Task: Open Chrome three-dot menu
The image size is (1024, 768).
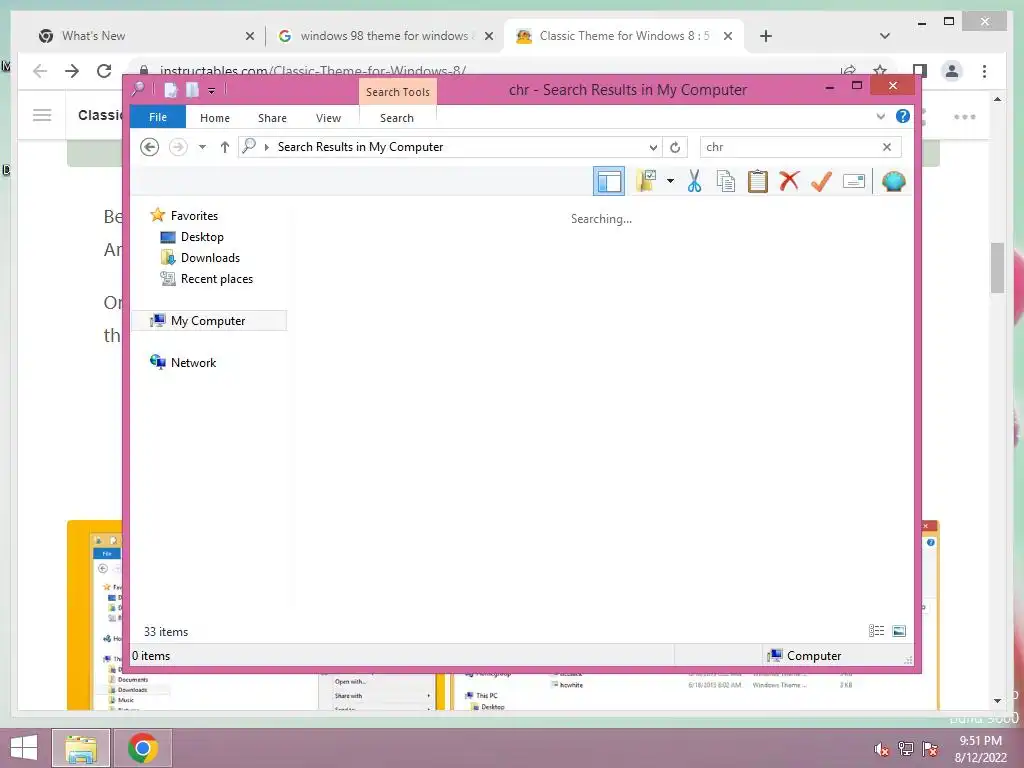Action: [984, 71]
